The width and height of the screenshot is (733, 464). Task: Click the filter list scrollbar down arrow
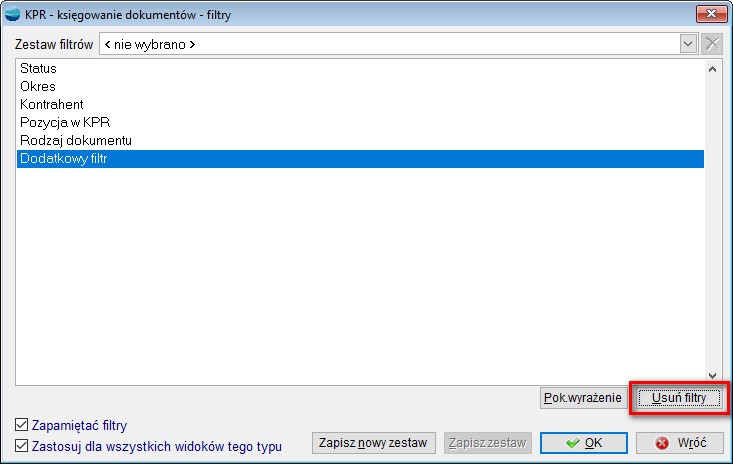(712, 373)
